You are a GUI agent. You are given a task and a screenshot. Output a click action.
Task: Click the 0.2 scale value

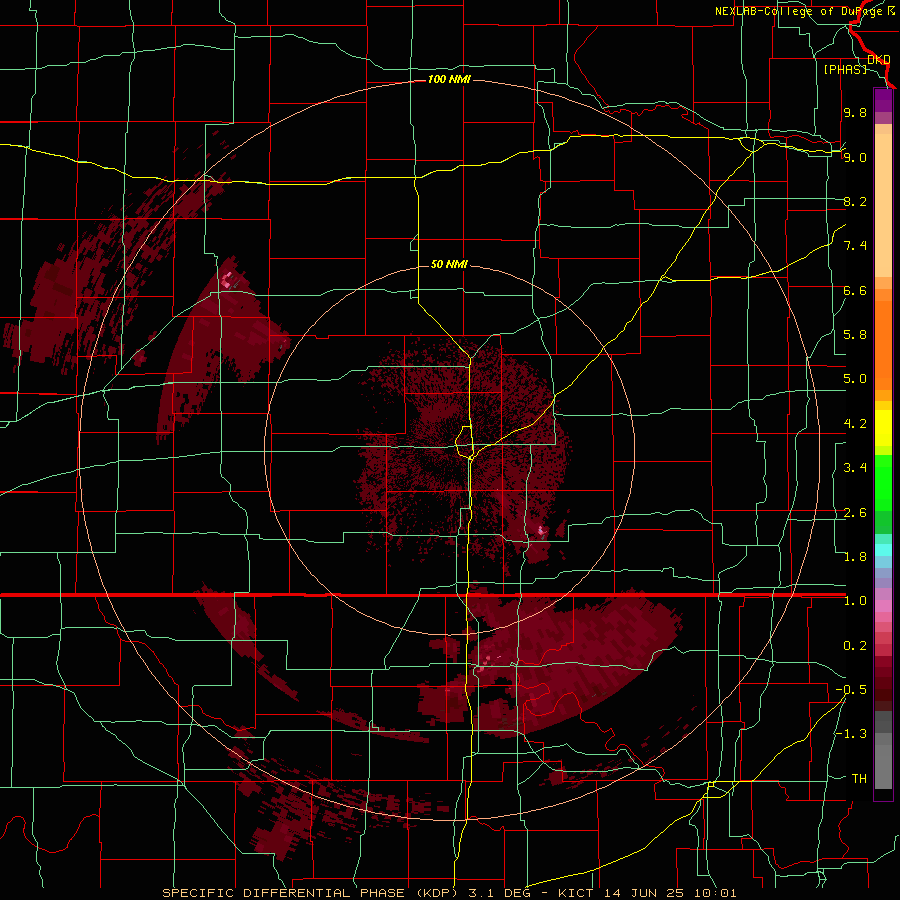(855, 646)
